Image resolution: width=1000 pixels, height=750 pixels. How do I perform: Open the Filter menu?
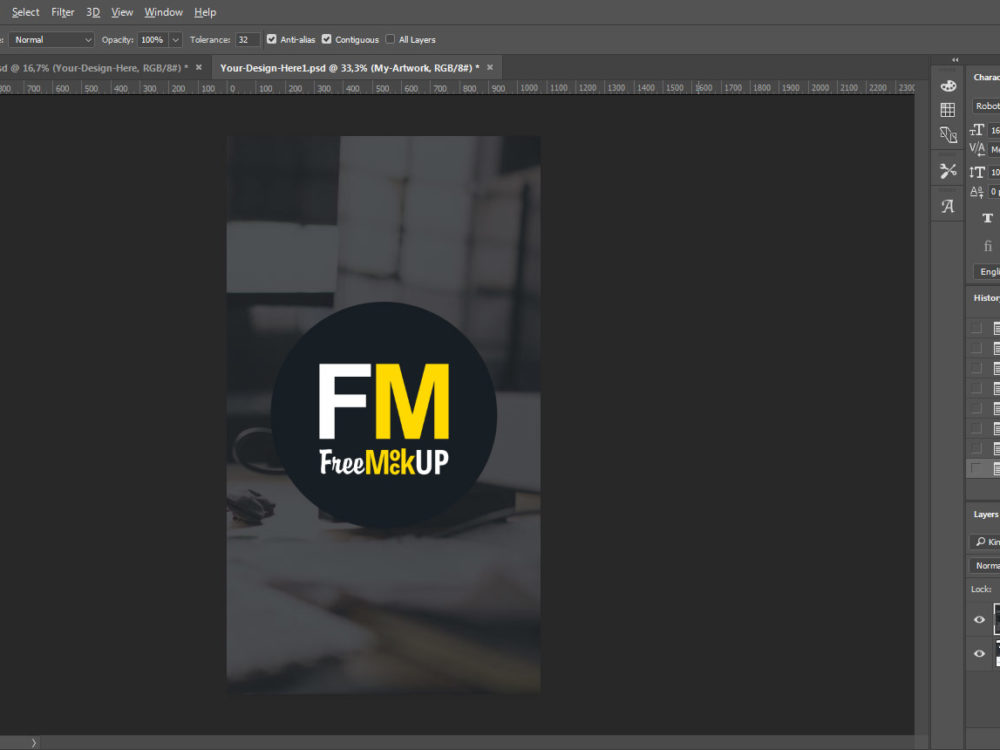coord(62,12)
